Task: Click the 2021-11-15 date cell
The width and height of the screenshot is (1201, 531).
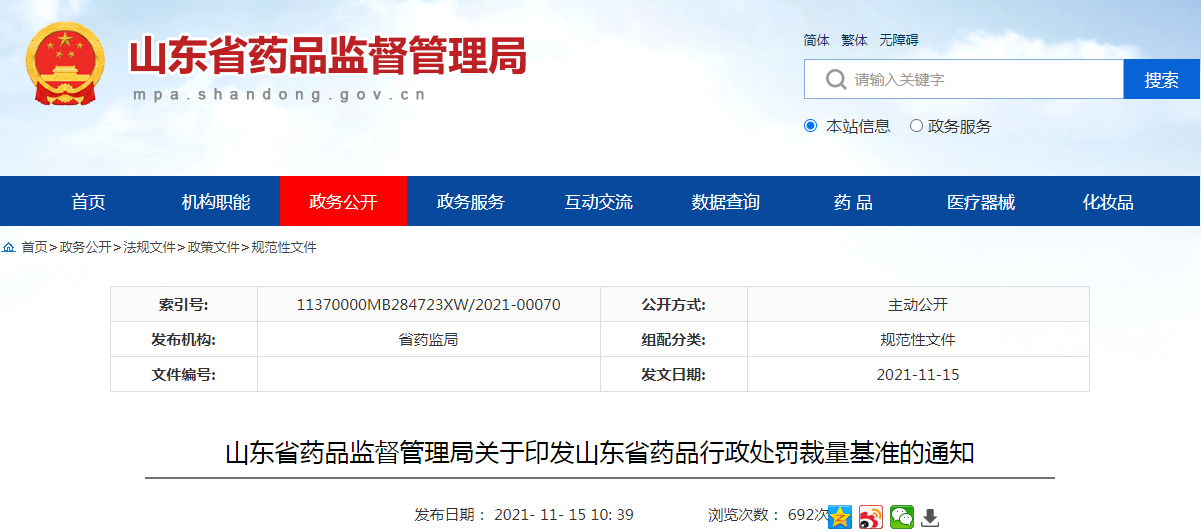Action: 918,374
